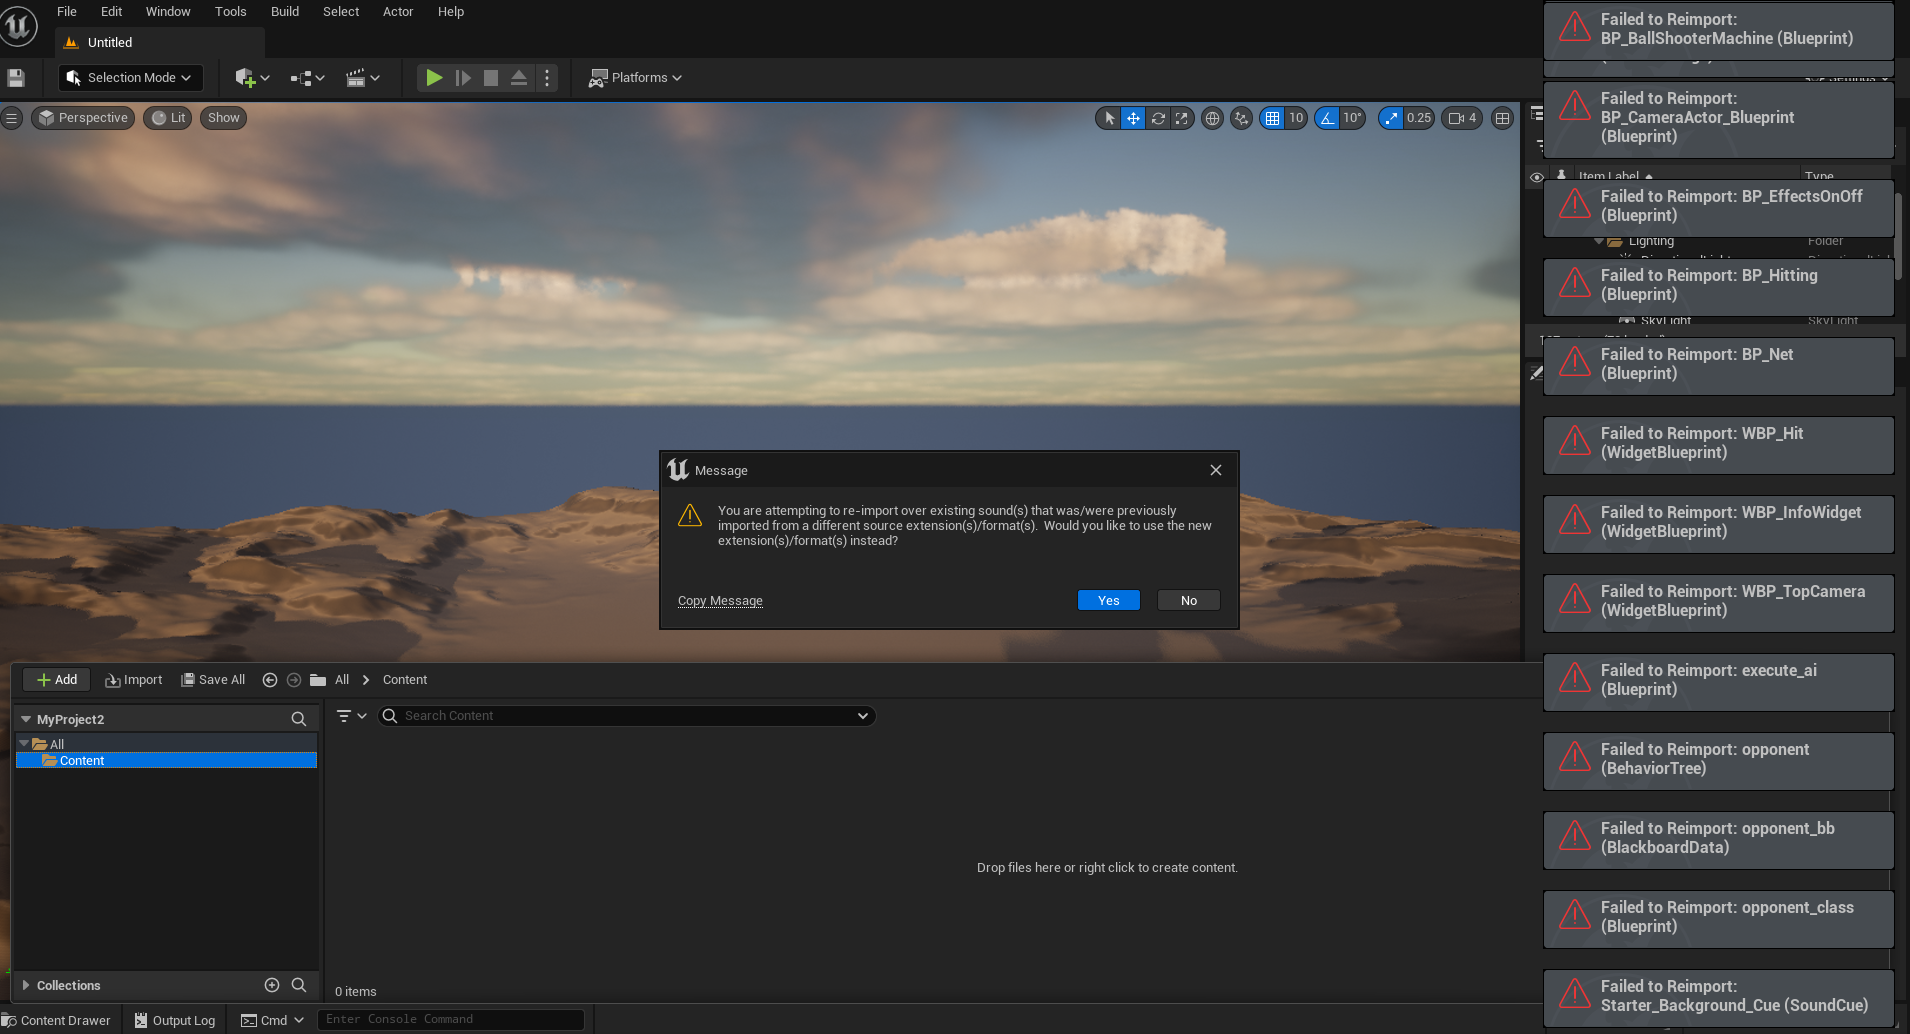Click Yes in the Message dialog
This screenshot has width=1910, height=1034.
coord(1109,600)
